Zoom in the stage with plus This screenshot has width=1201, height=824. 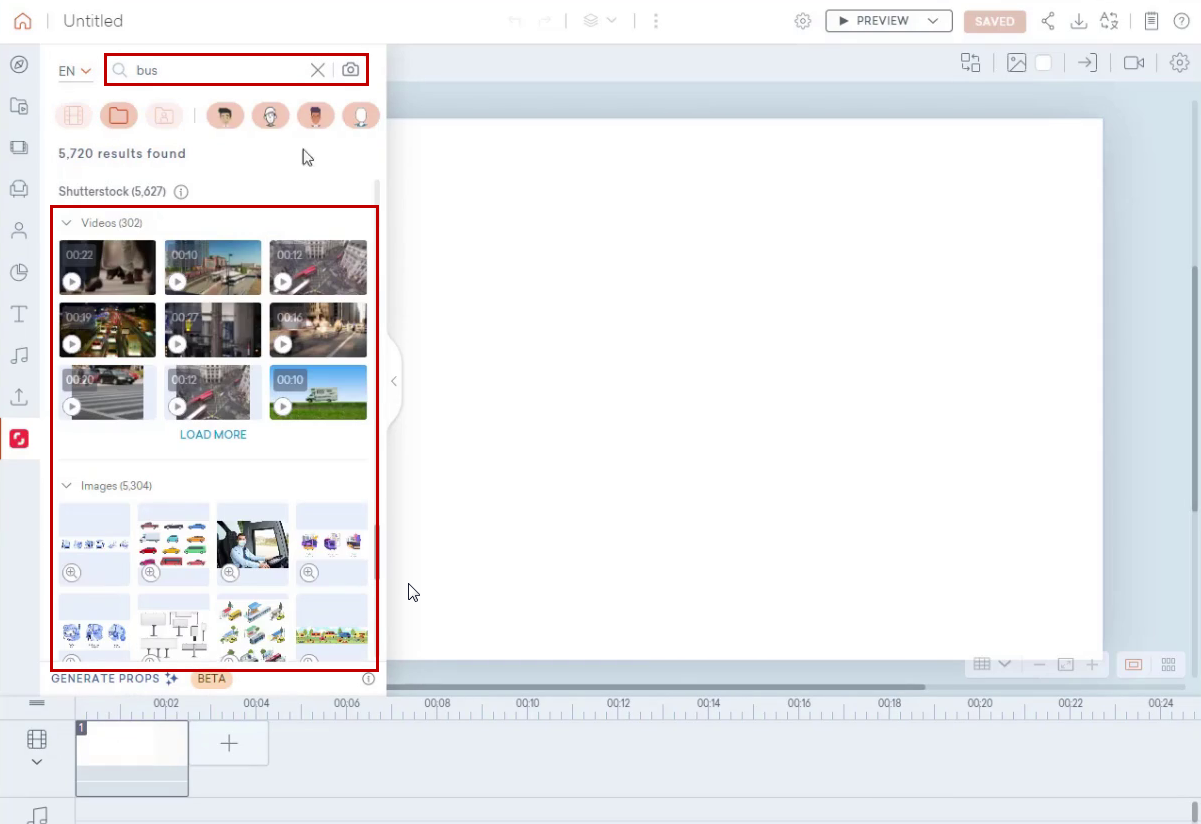(1092, 664)
